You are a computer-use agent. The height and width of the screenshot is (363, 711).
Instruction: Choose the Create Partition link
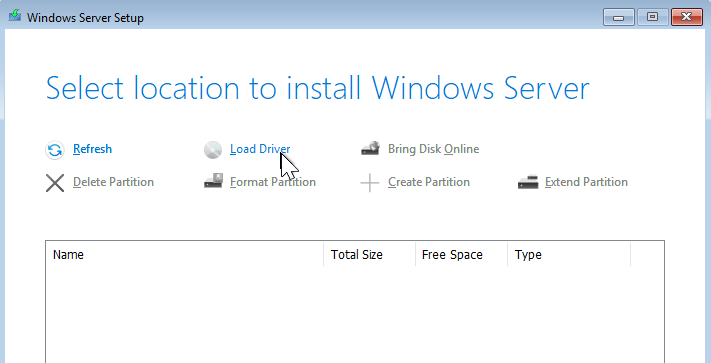point(429,182)
